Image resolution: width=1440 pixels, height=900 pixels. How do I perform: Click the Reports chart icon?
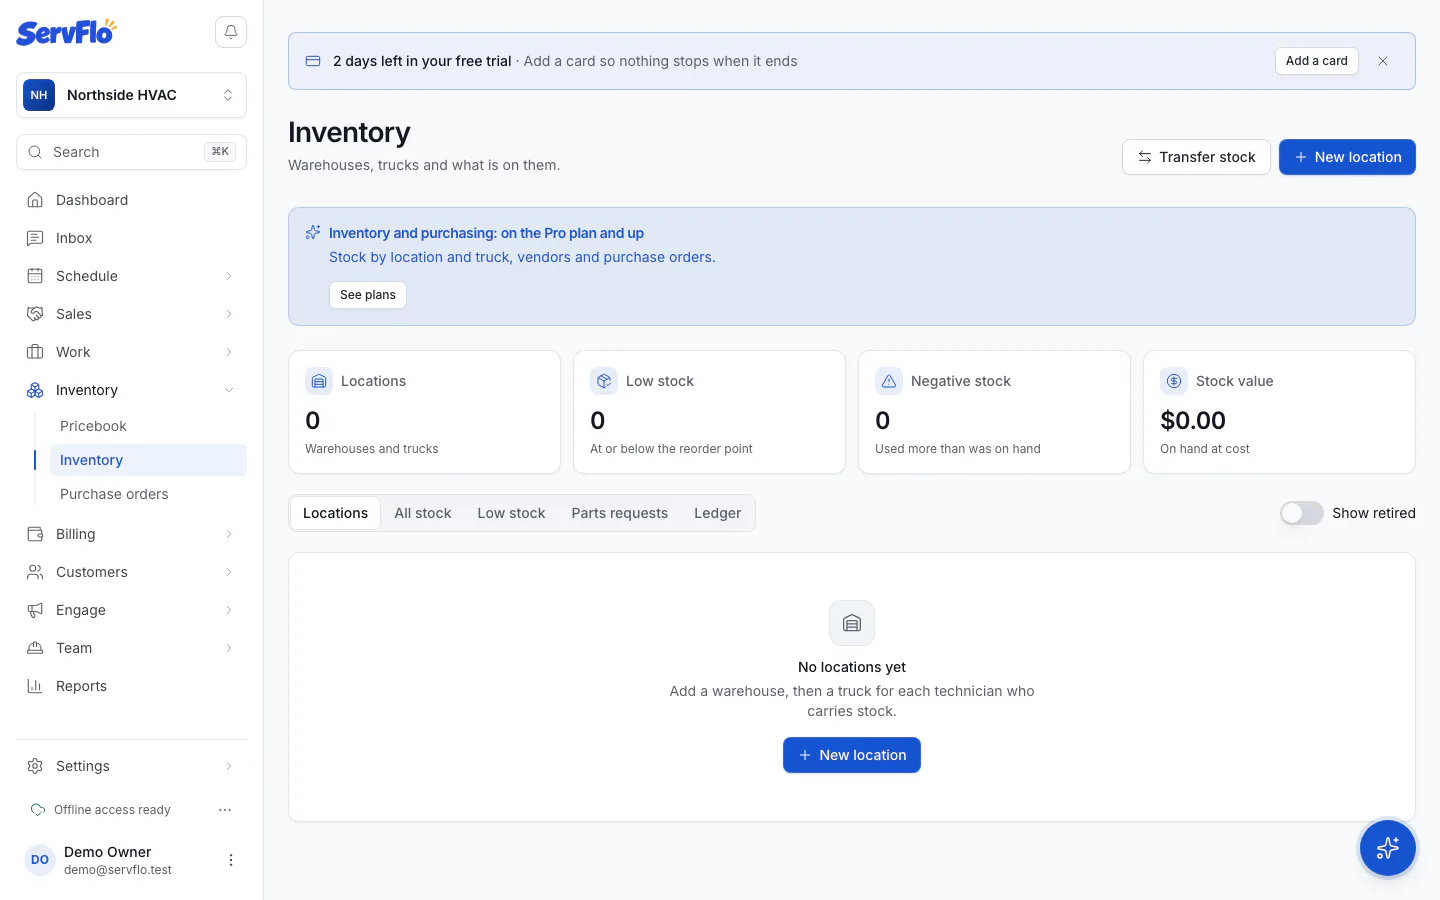[x=35, y=686]
